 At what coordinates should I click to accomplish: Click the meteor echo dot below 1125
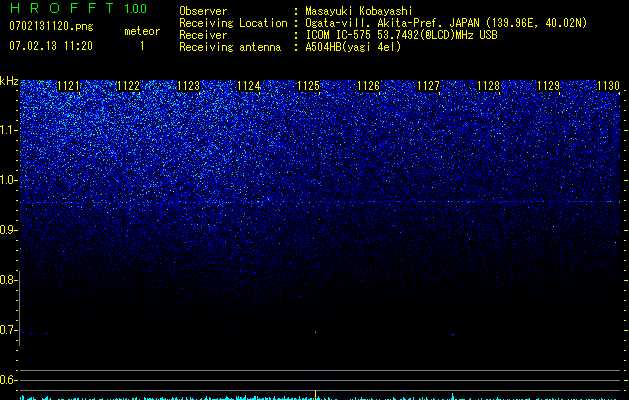point(315,332)
